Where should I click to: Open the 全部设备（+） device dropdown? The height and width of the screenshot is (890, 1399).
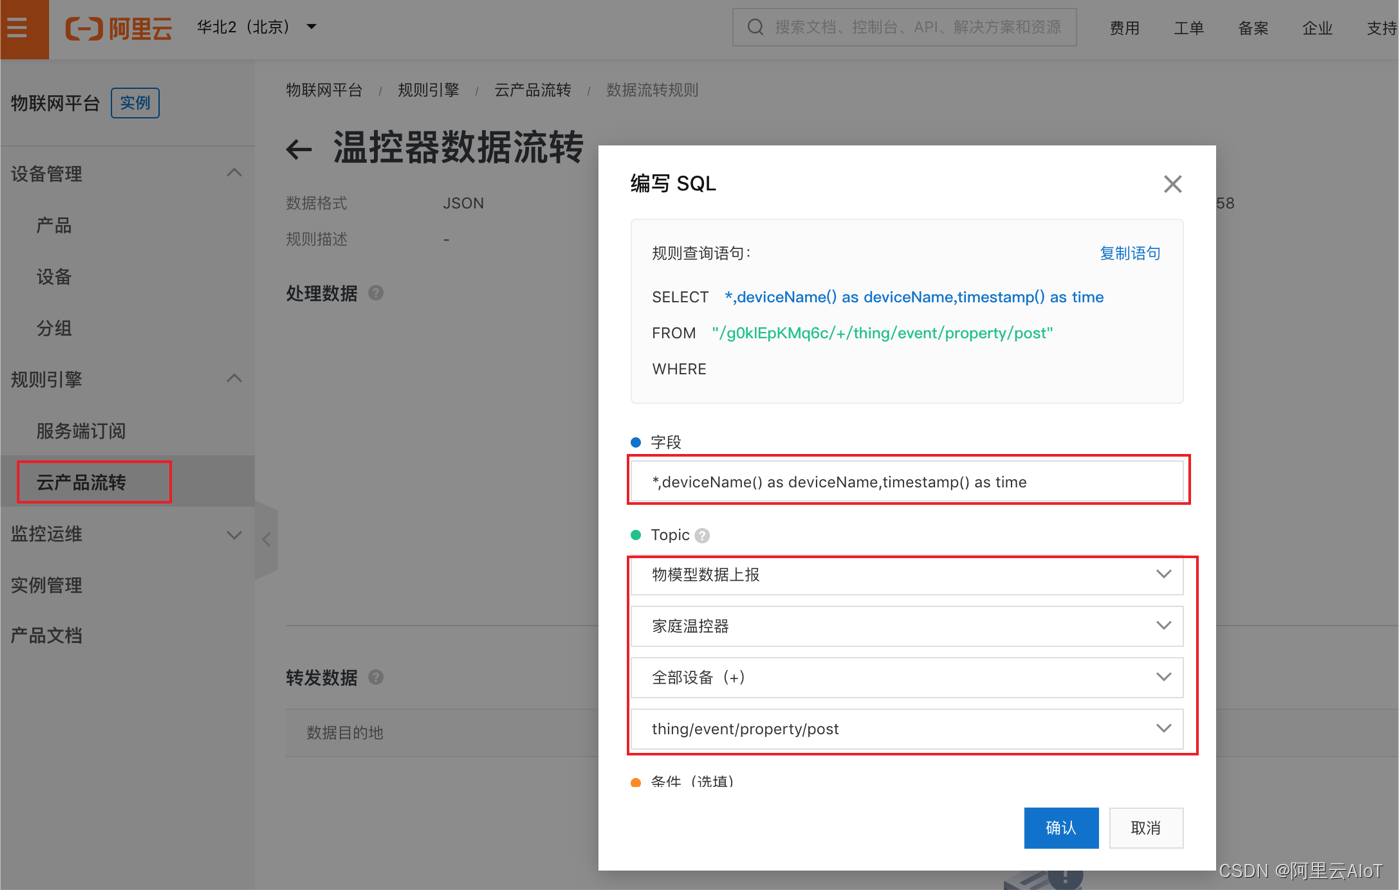click(907, 677)
